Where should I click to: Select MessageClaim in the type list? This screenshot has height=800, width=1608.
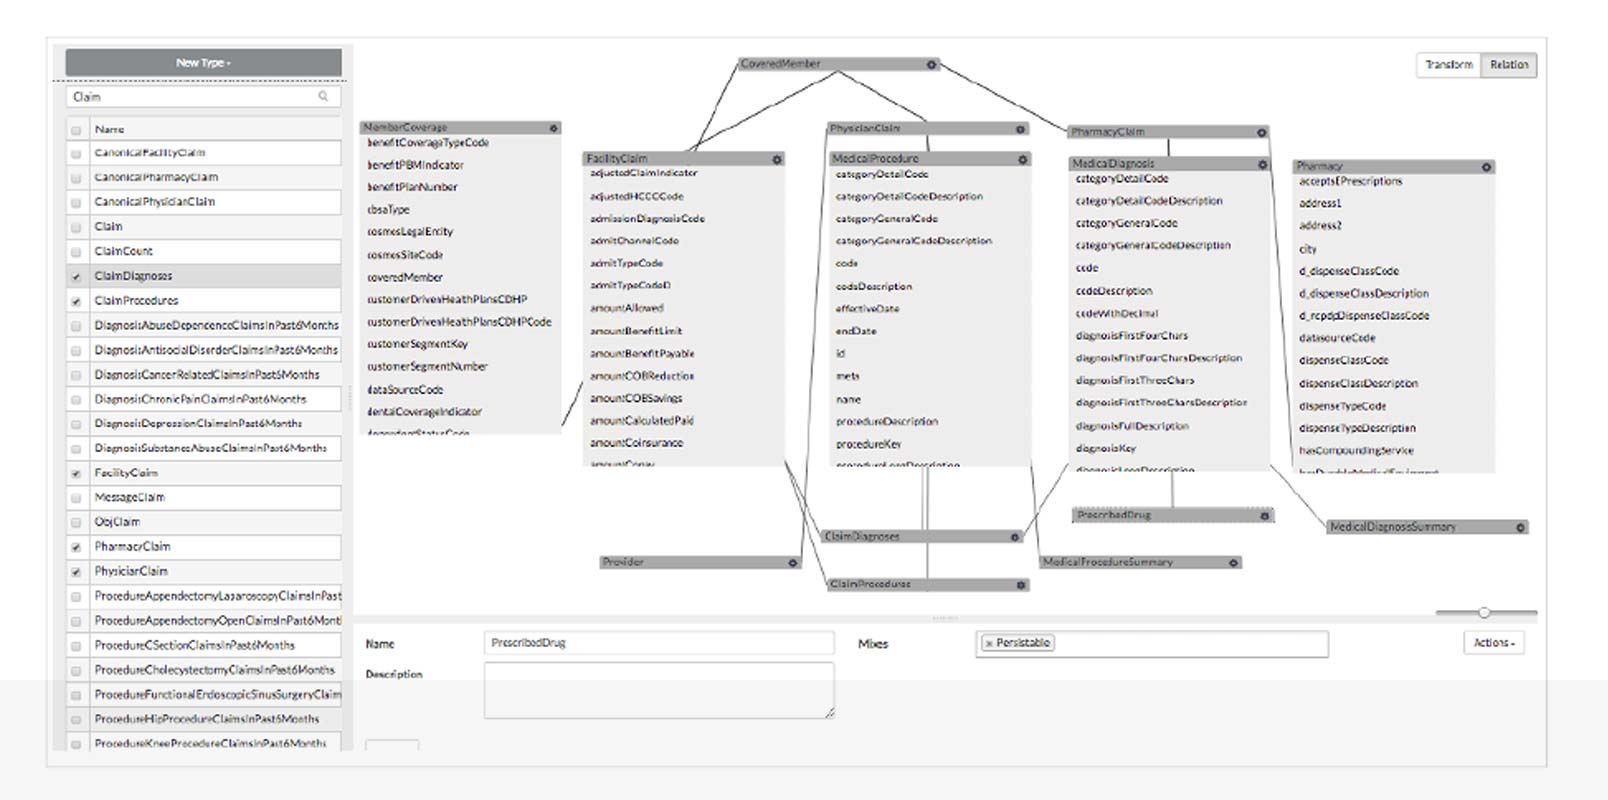coord(130,498)
